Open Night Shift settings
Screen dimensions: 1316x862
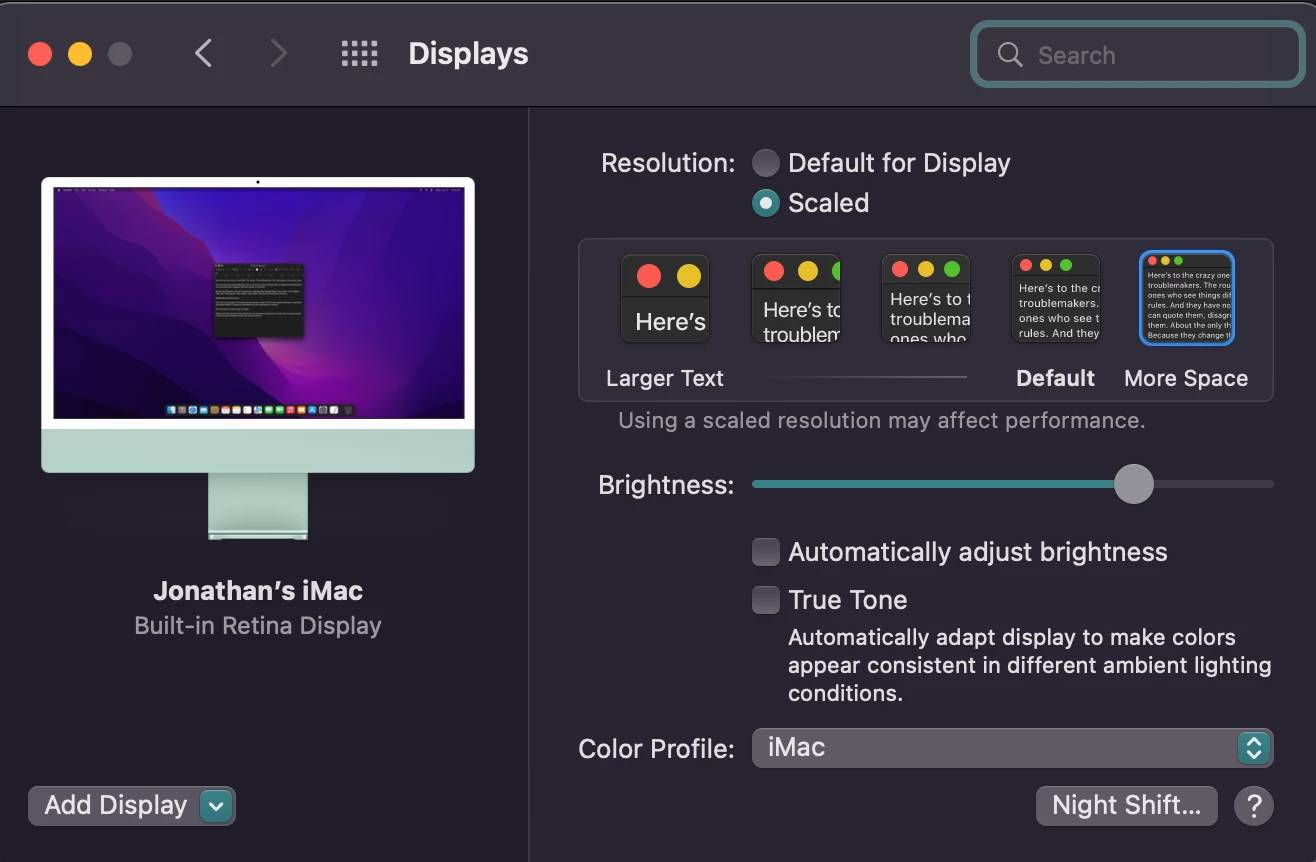click(1127, 805)
